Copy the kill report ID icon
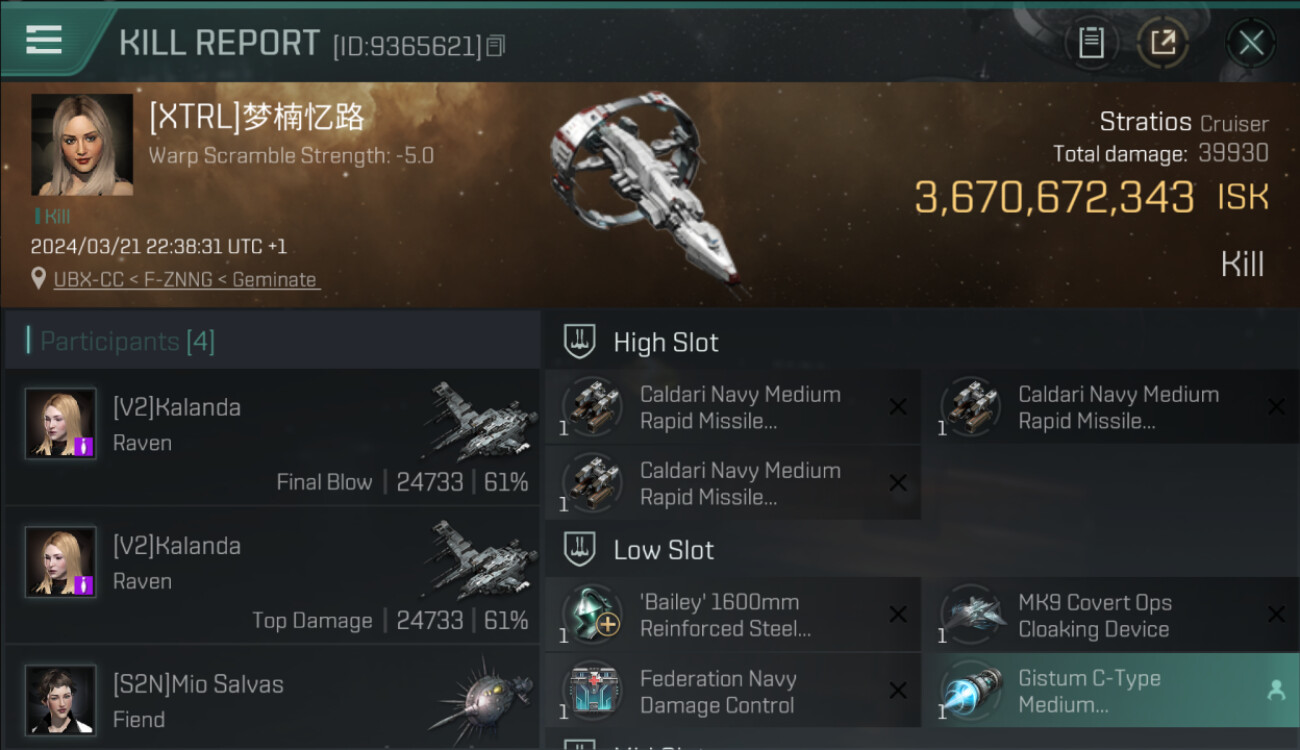Viewport: 1300px width, 750px height. click(496, 46)
